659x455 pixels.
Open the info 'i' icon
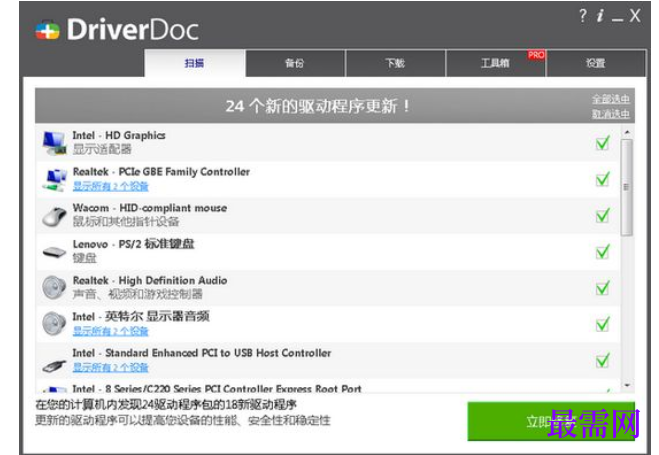[600, 16]
